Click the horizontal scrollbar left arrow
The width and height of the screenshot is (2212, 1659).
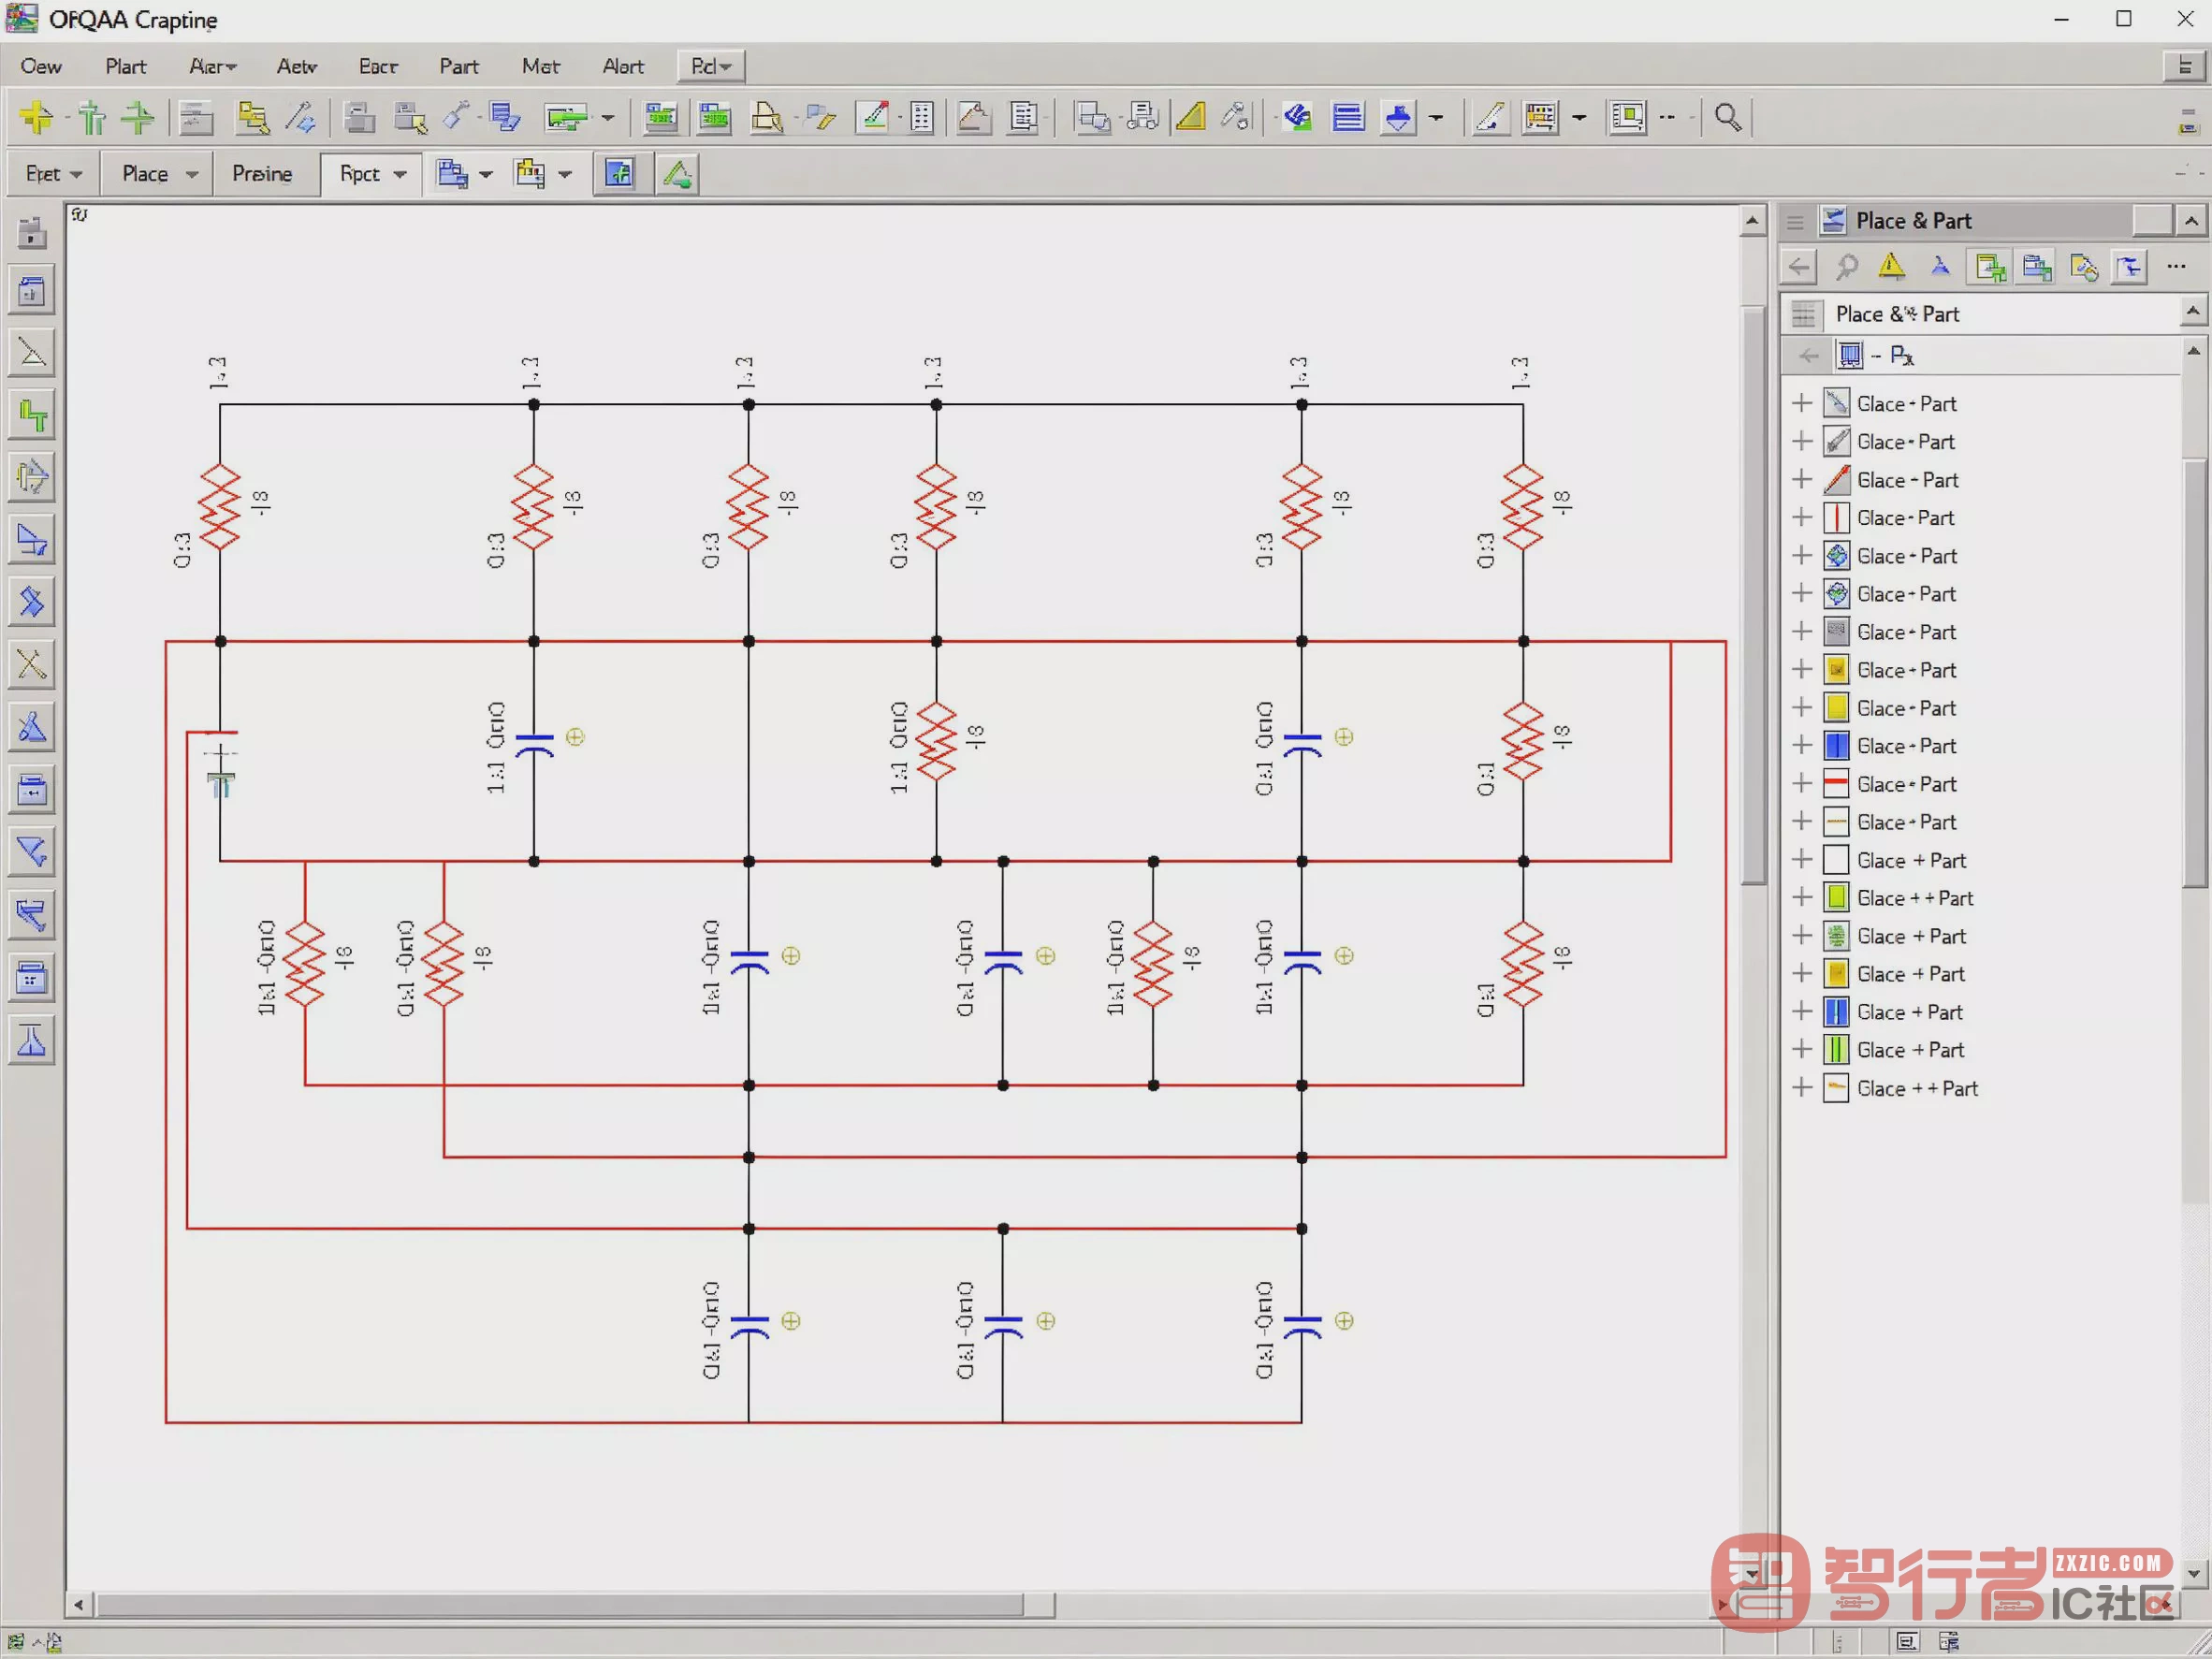pos(79,1605)
